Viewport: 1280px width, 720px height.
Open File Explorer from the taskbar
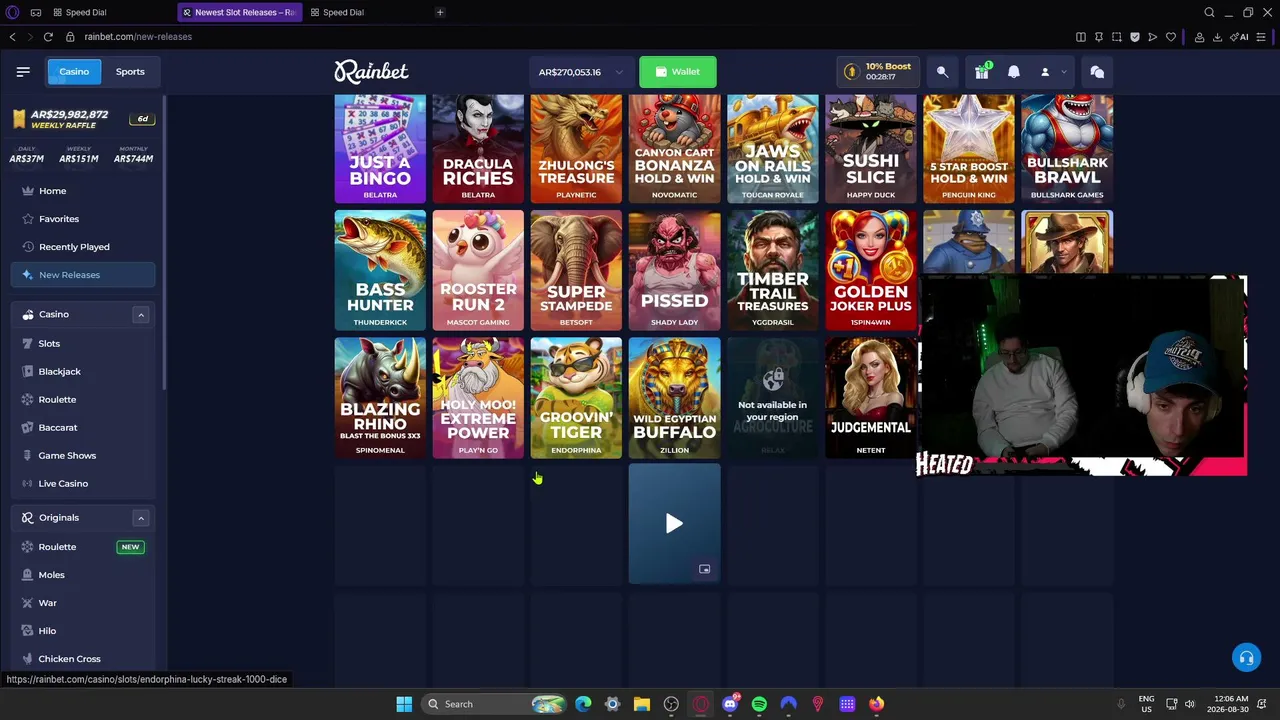tap(642, 704)
